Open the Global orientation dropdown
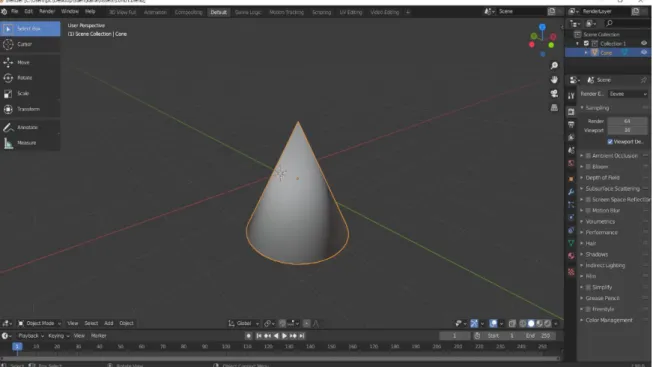The height and width of the screenshot is (367, 653). pos(244,323)
